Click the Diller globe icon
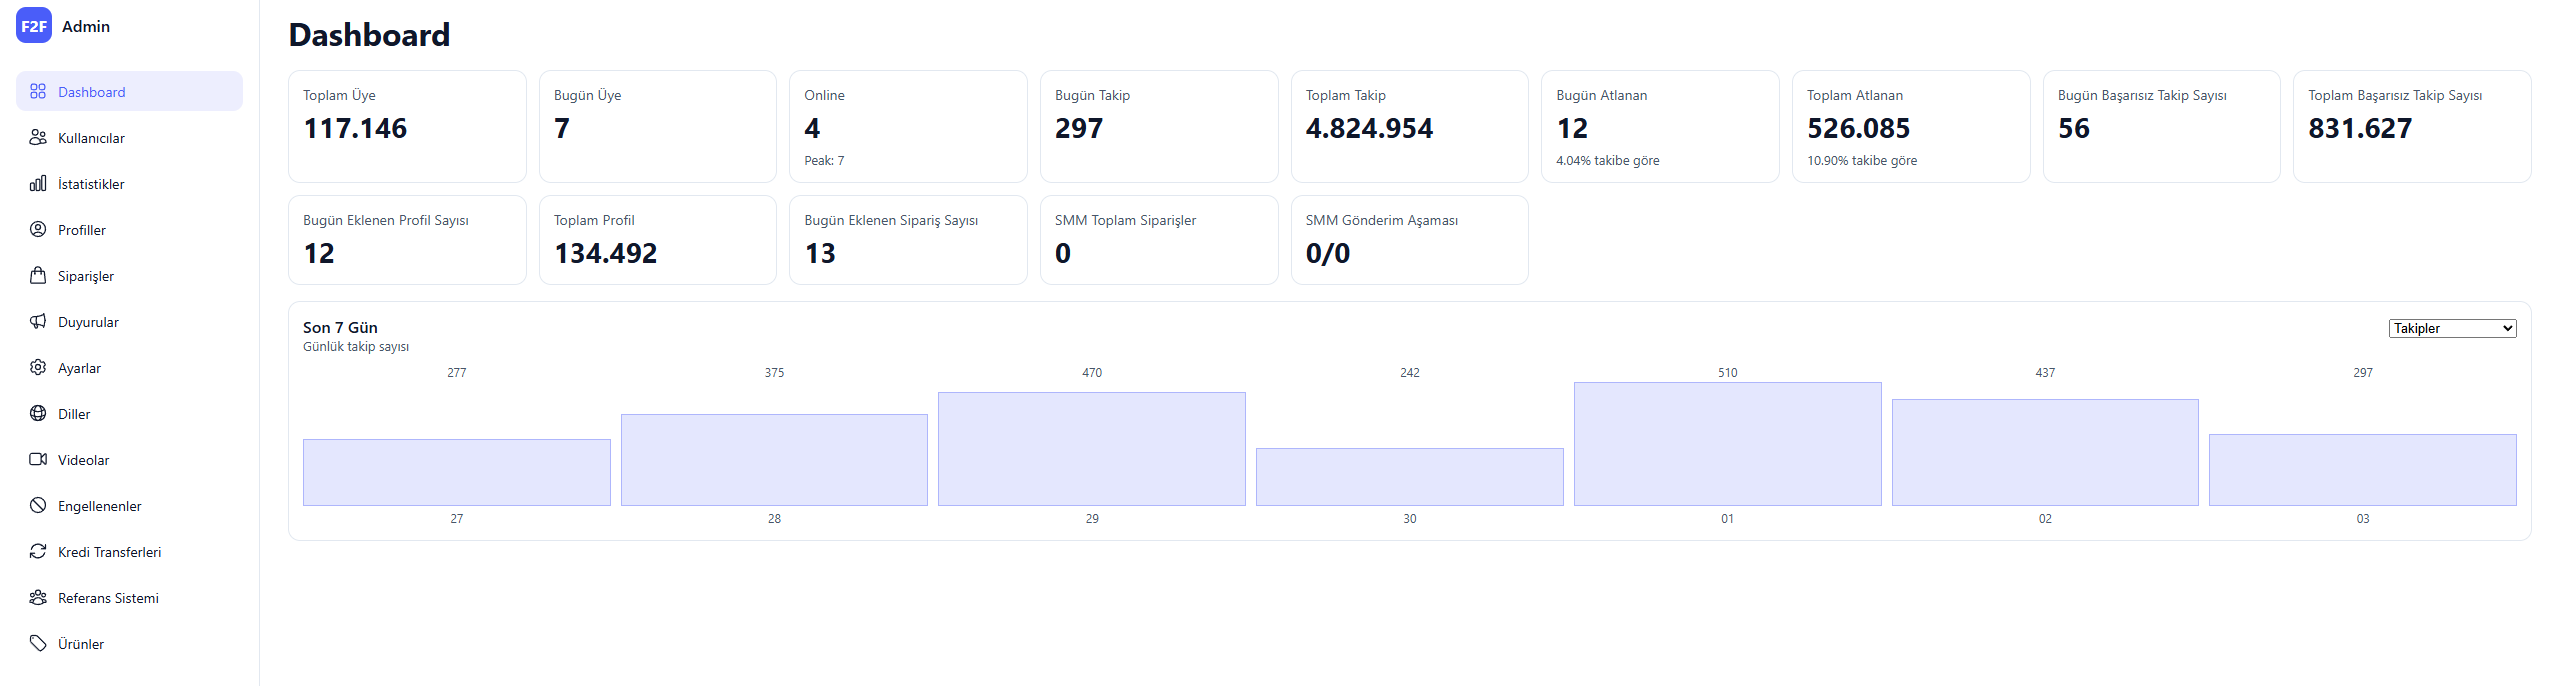Screen dimensions: 2551x686 coord(38,413)
